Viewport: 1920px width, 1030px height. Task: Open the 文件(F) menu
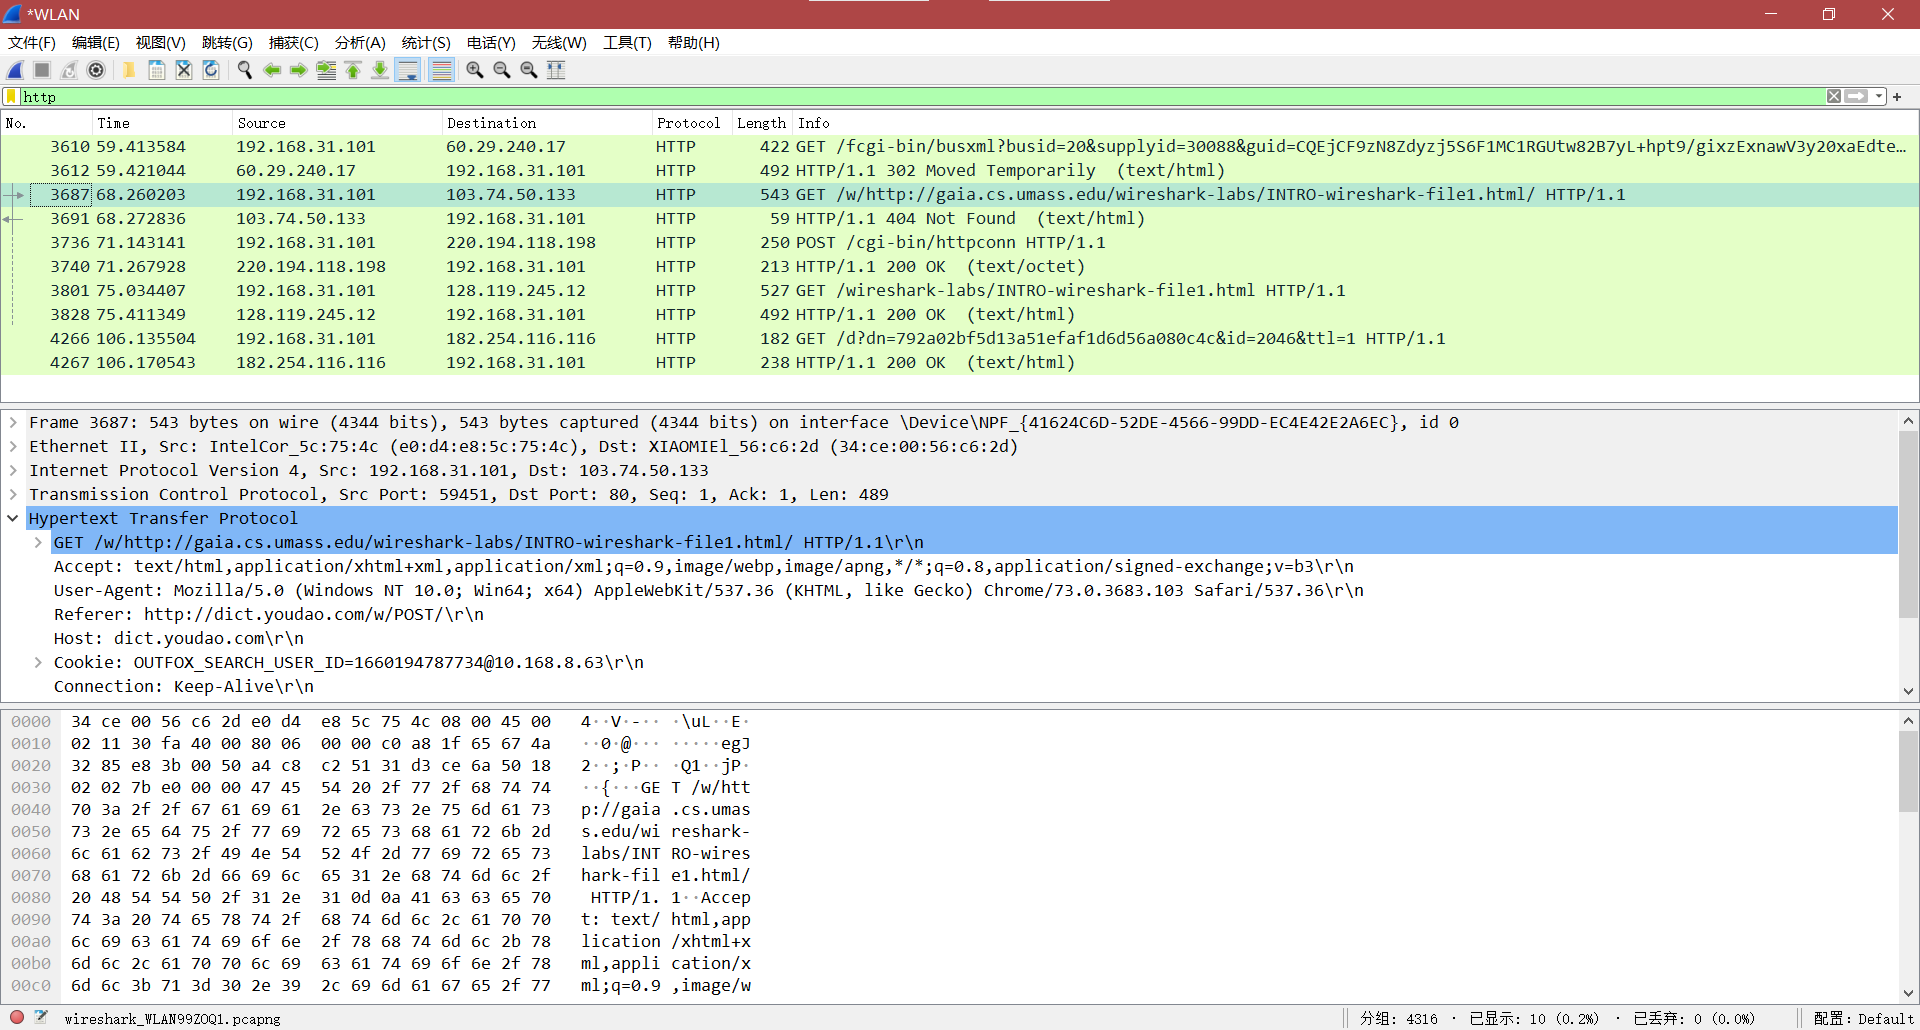pyautogui.click(x=32, y=43)
